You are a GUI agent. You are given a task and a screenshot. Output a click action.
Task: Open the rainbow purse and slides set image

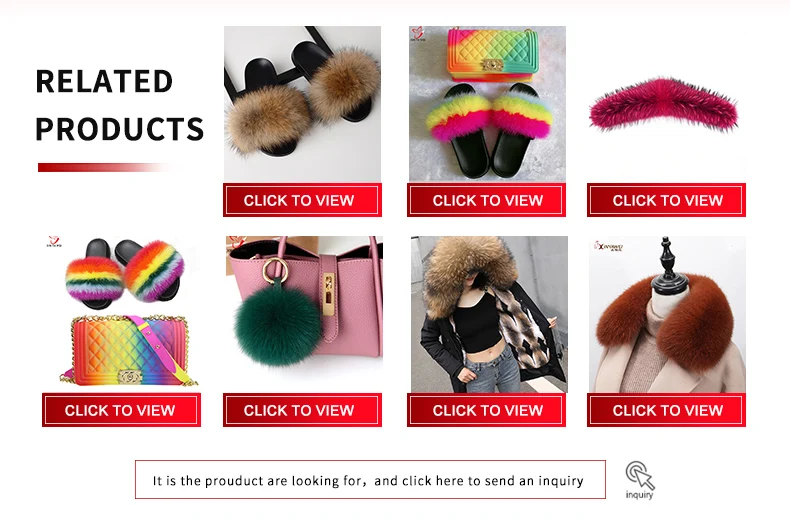(487, 104)
